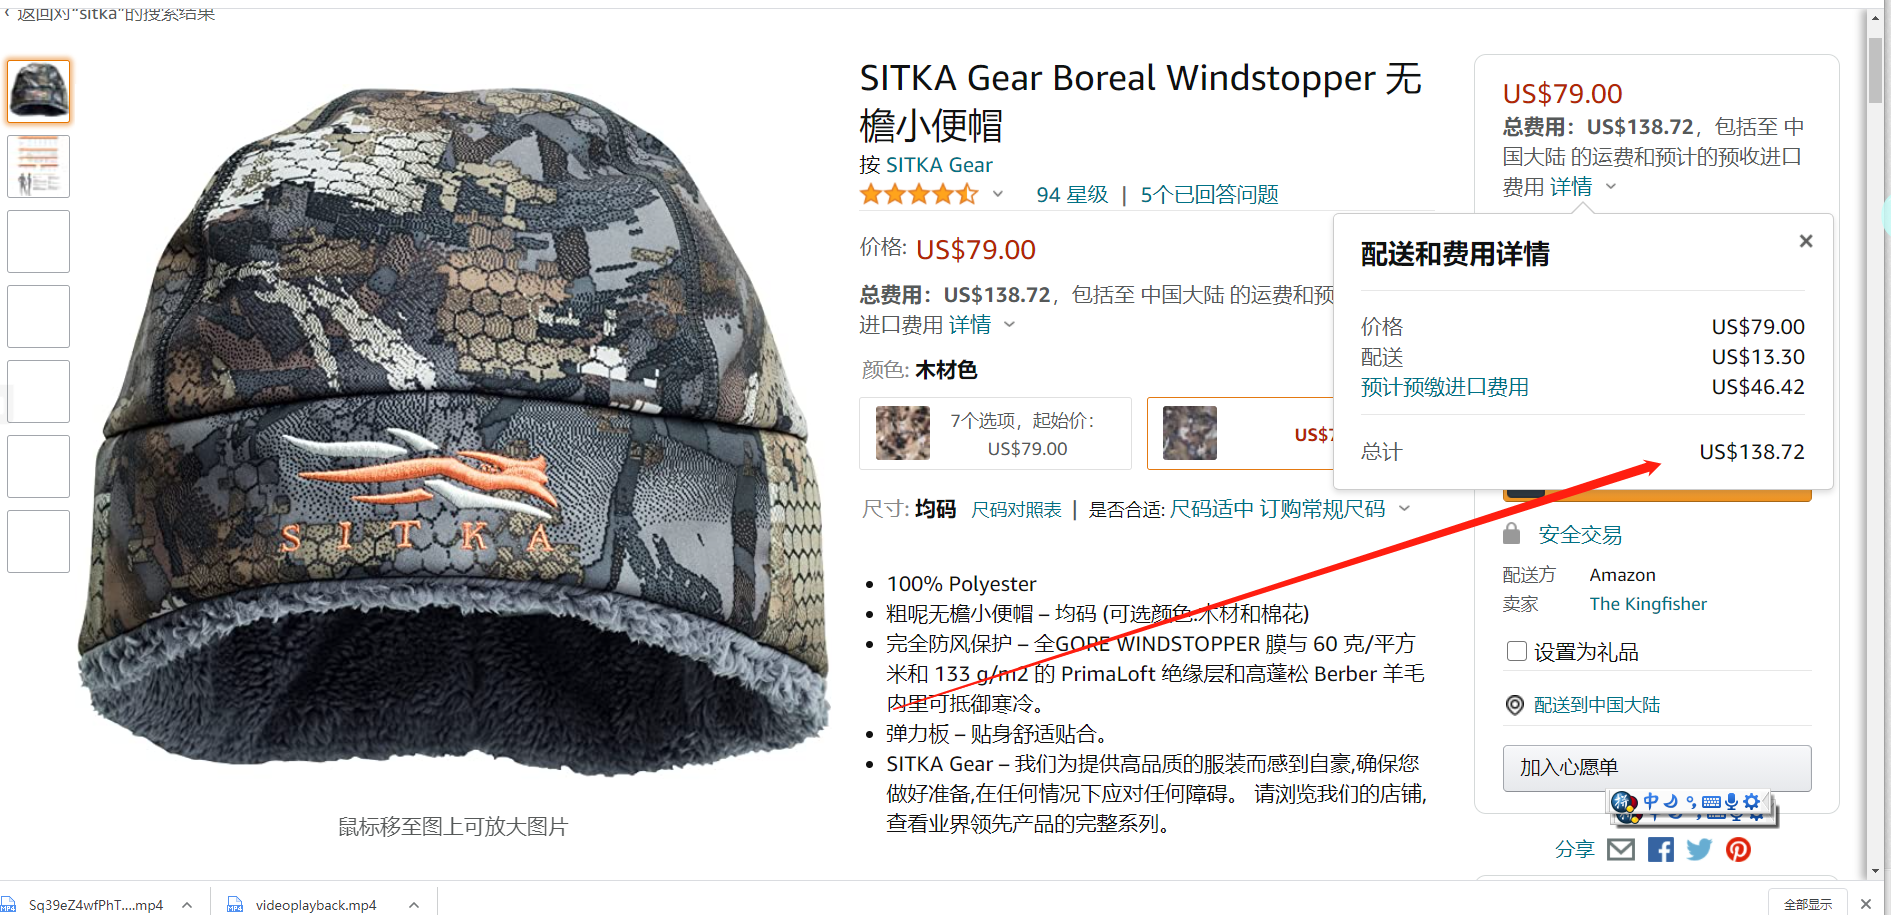
Task: Select the first hat image thumbnail
Action: [39, 91]
